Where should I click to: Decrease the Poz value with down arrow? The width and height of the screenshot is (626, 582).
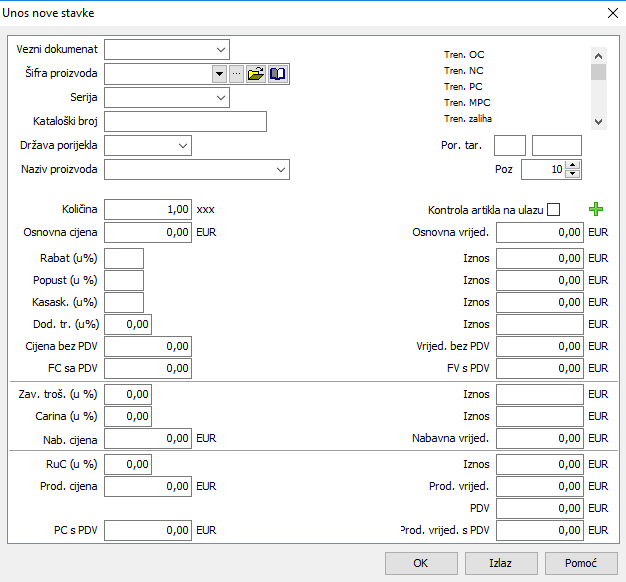coord(573,174)
